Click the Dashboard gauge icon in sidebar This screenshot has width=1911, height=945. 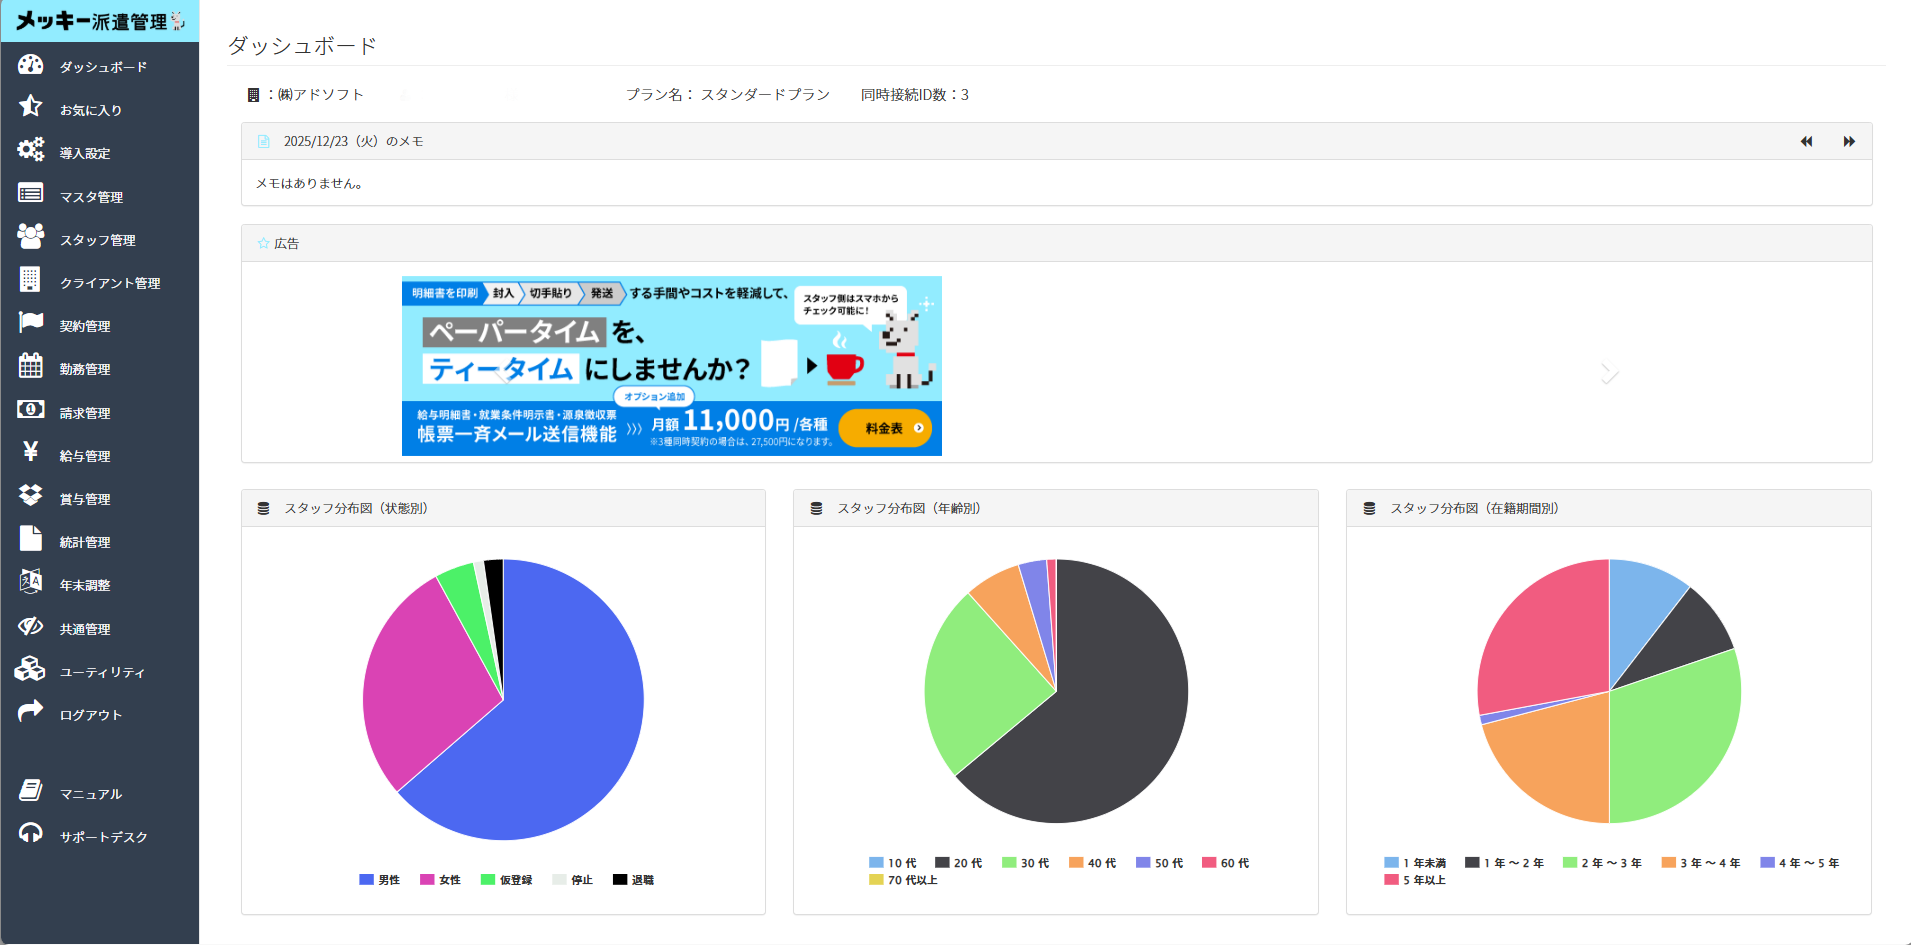(x=31, y=65)
